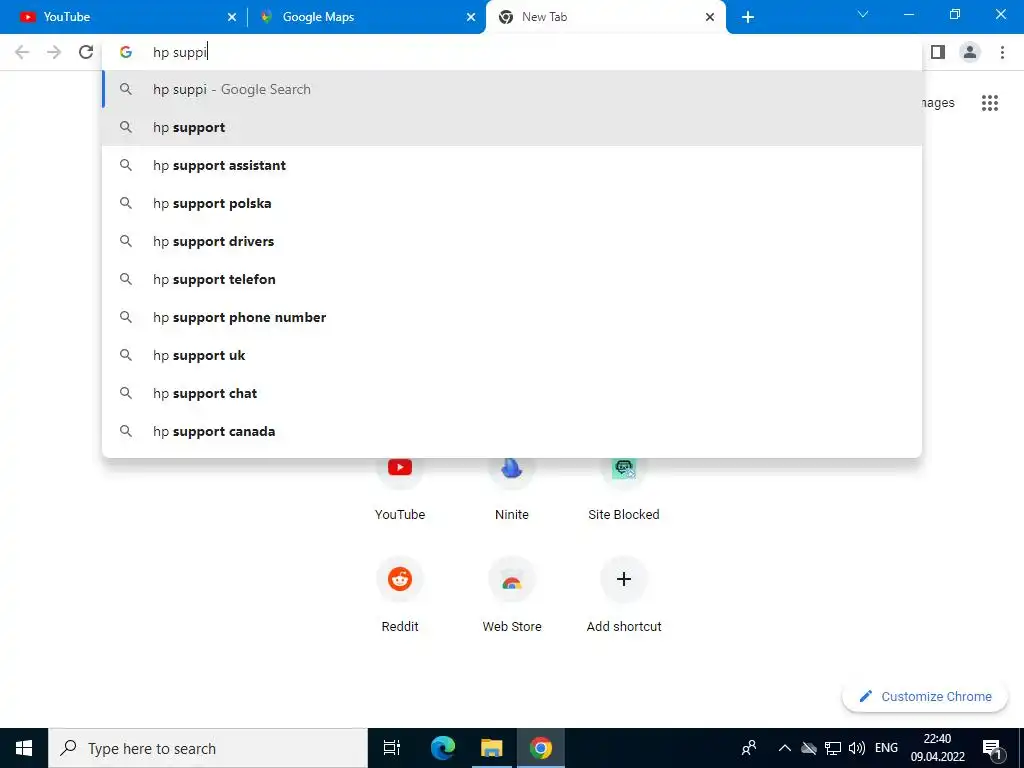Choose the 'hp support' suggestion

tap(512, 127)
